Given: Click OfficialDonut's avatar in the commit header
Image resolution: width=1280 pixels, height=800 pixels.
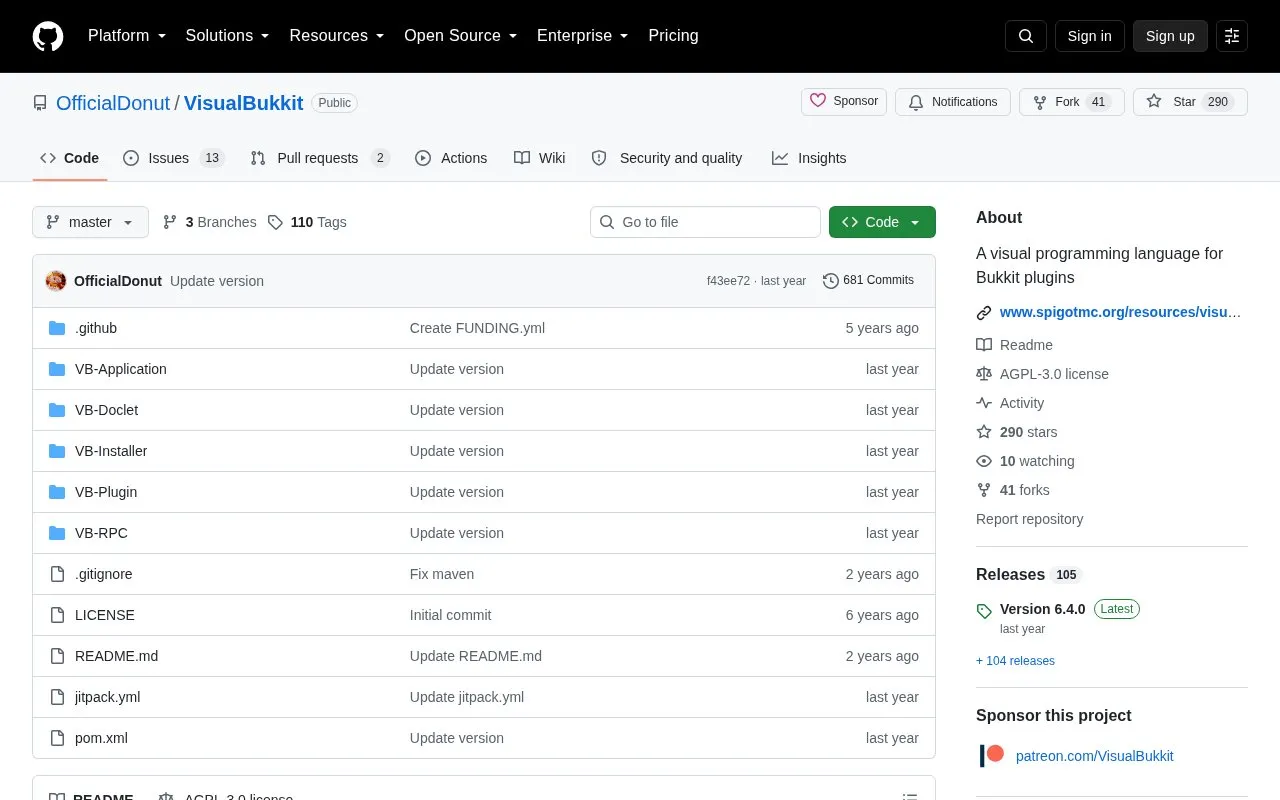Looking at the screenshot, I should coord(56,281).
